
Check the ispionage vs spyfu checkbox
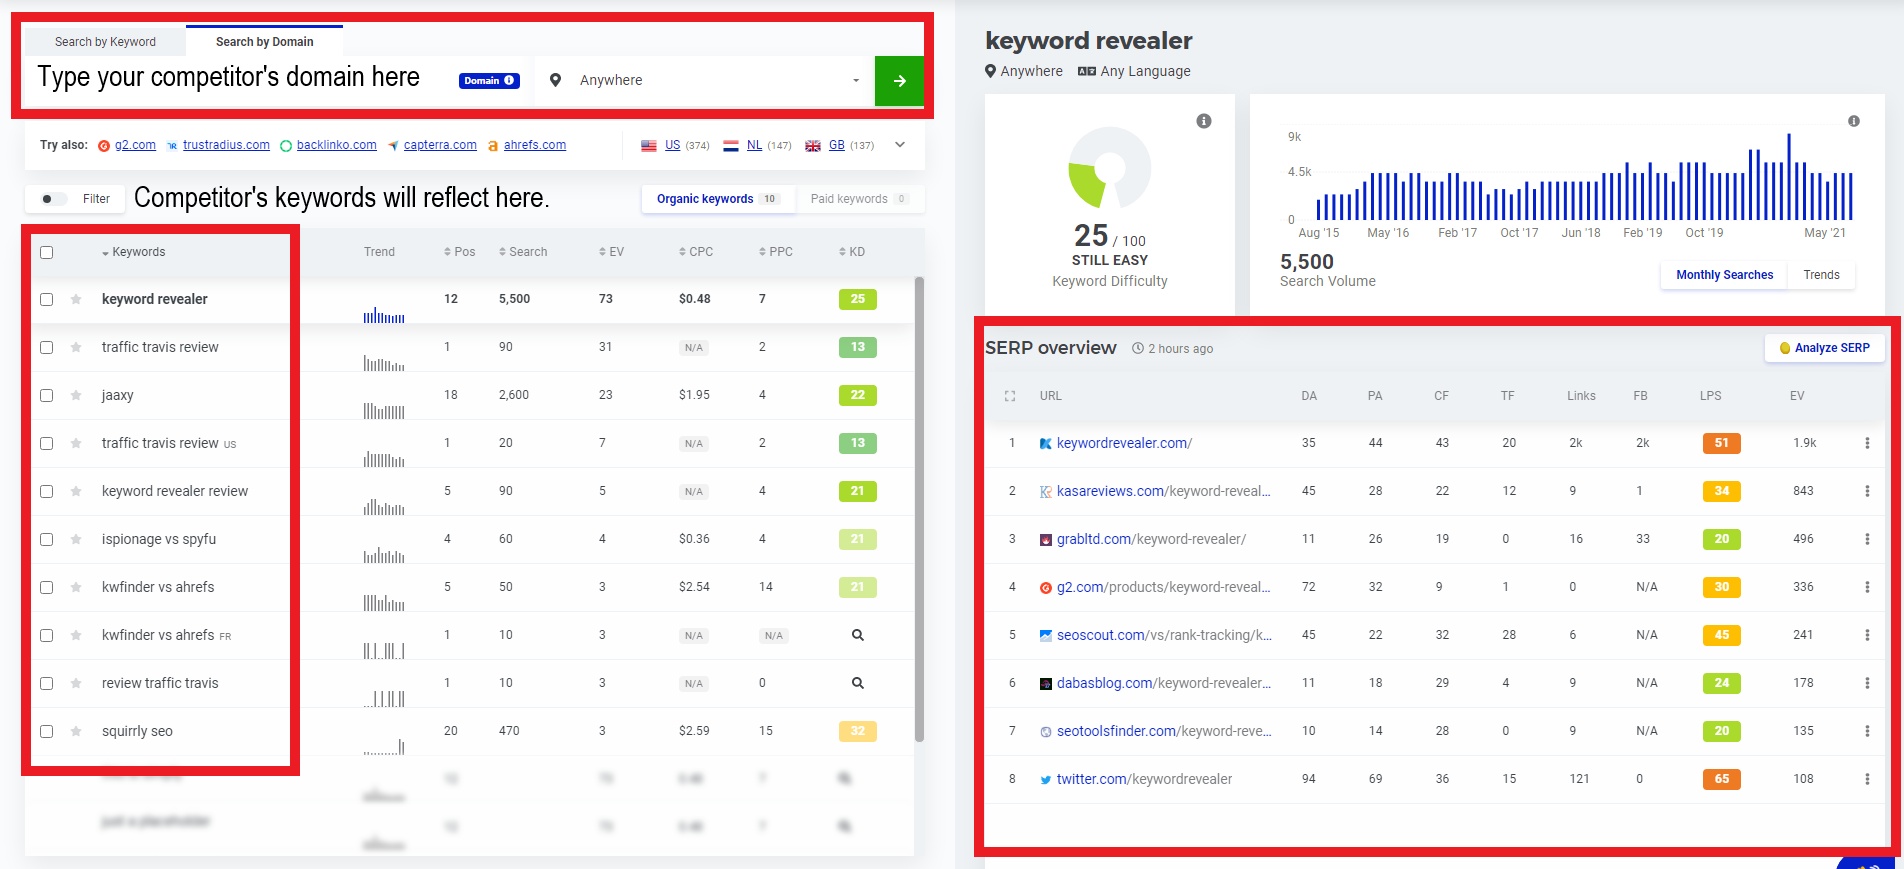[x=46, y=539]
